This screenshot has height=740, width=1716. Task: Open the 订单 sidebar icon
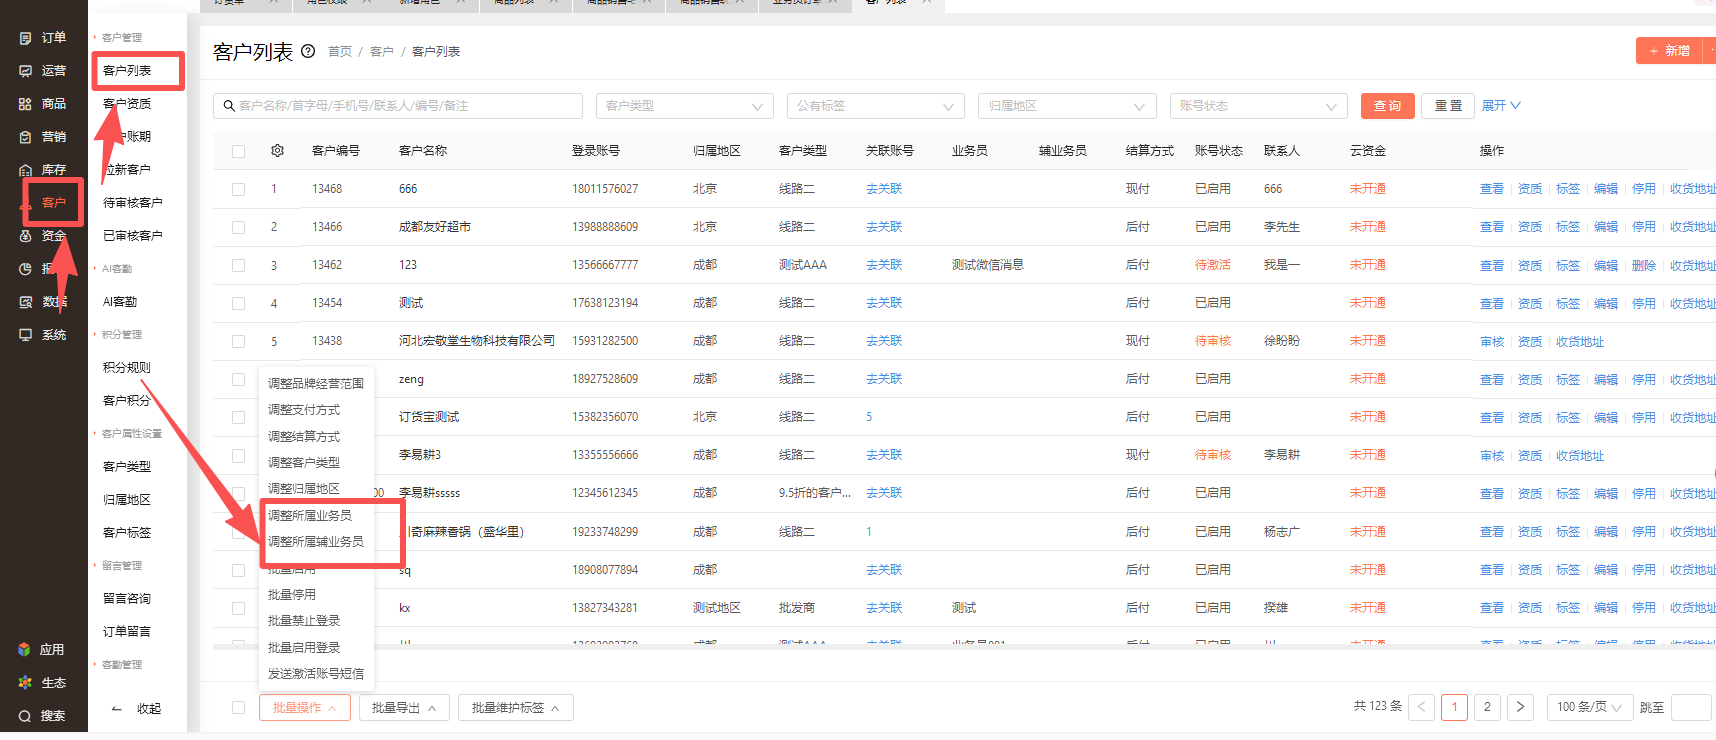click(x=26, y=38)
